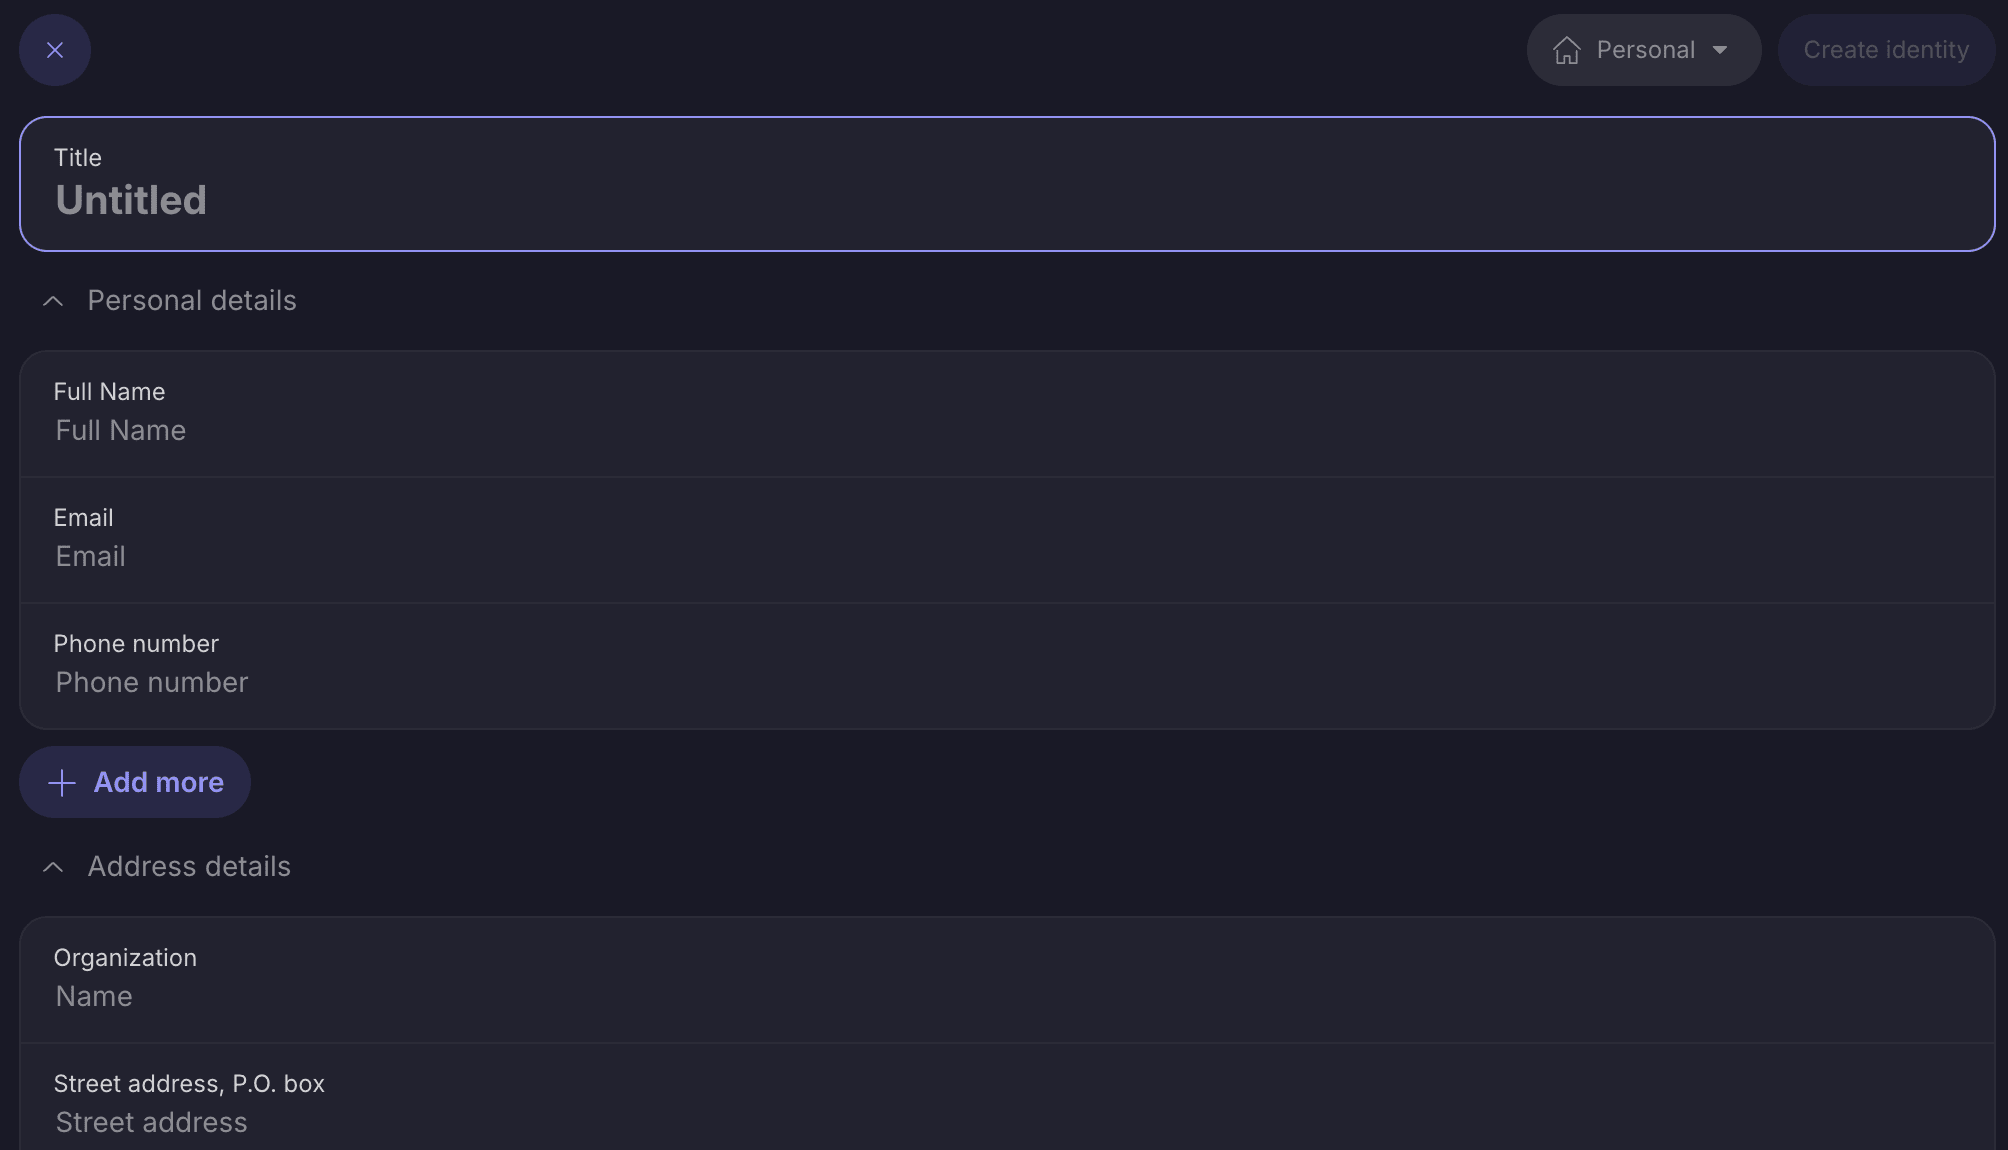Click the Title label above Untitled

point(78,158)
